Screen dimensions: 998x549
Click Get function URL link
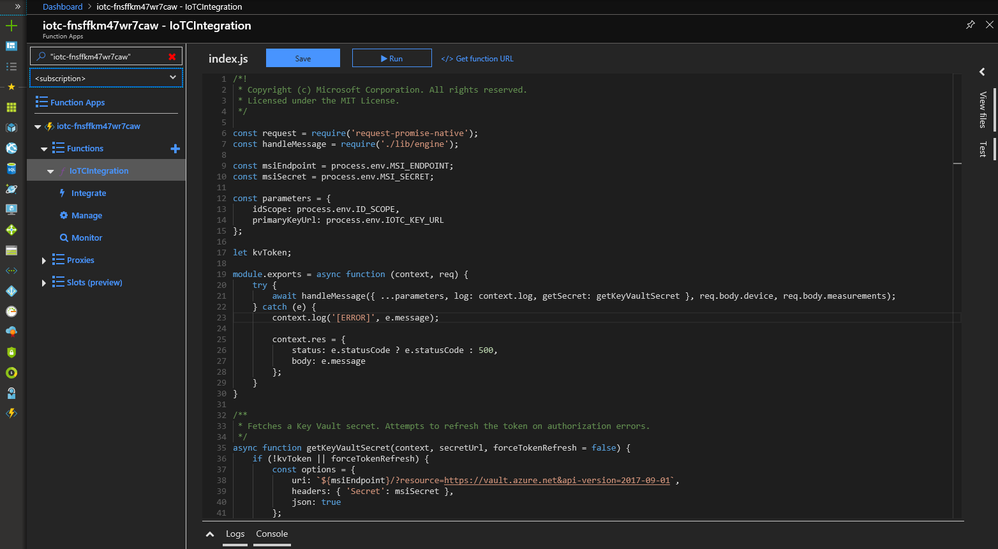[477, 59]
